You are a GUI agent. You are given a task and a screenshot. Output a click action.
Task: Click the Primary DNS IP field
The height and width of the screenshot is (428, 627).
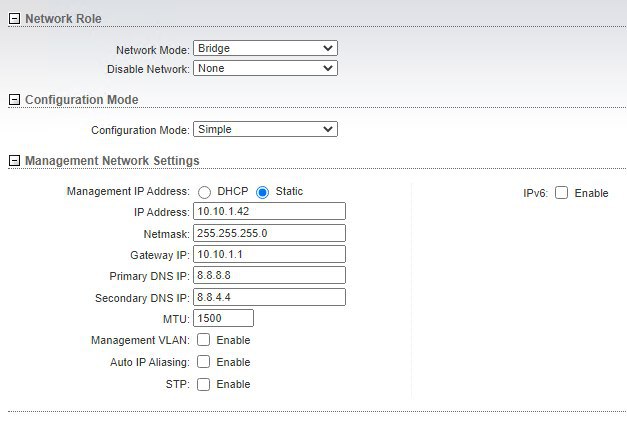point(270,275)
